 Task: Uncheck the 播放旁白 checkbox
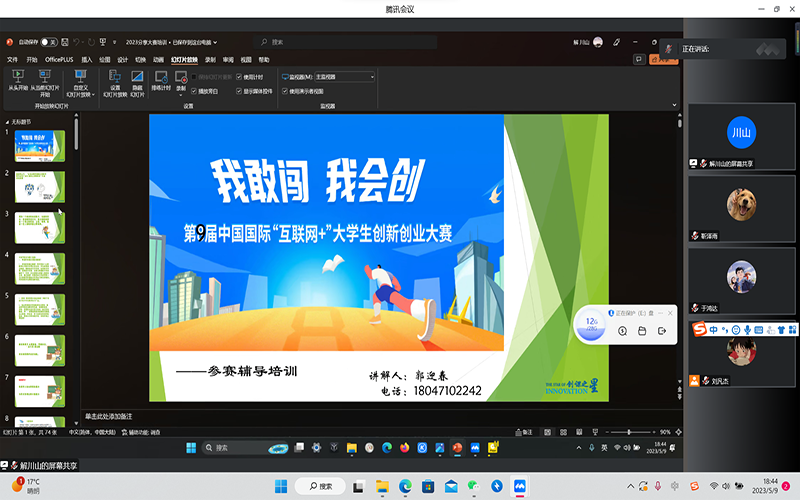194,90
